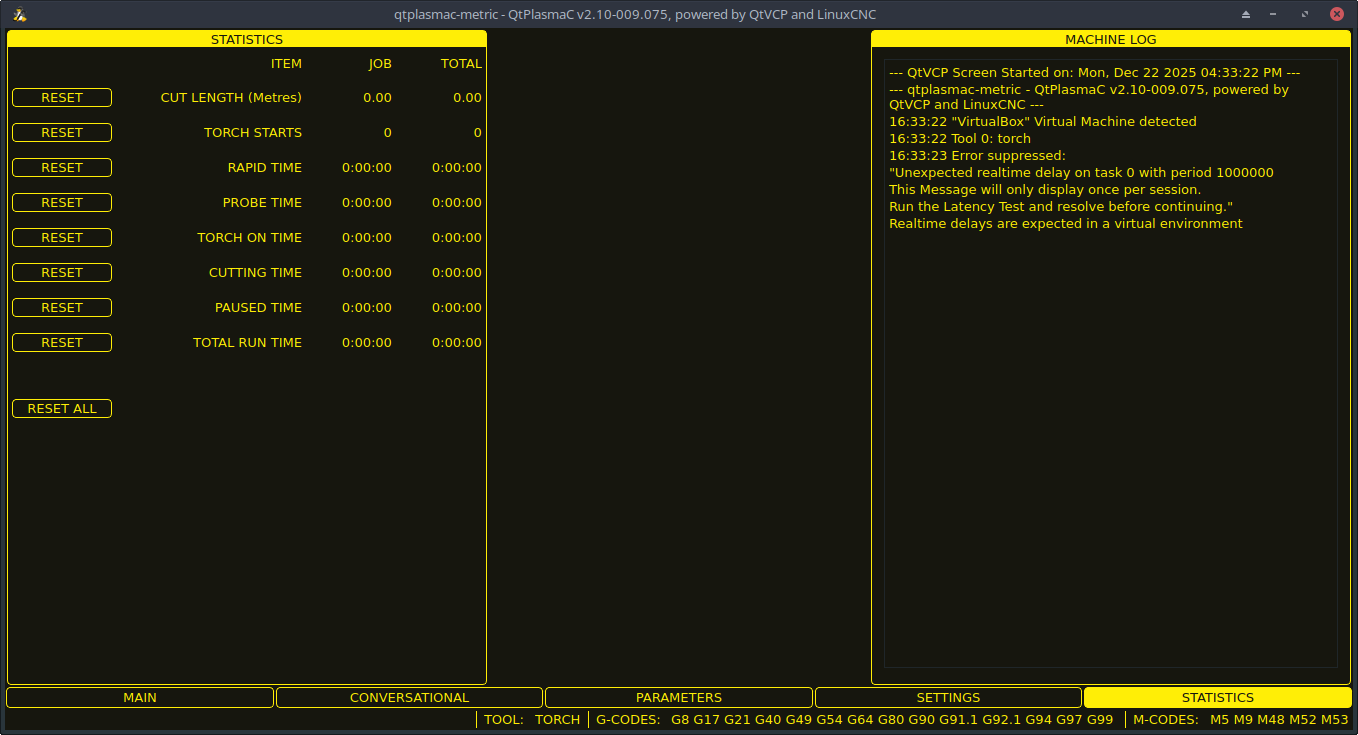The height and width of the screenshot is (735, 1358).
Task: Click the LinuxCNC penguin icon in the titlebar
Action: pyautogui.click(x=21, y=14)
